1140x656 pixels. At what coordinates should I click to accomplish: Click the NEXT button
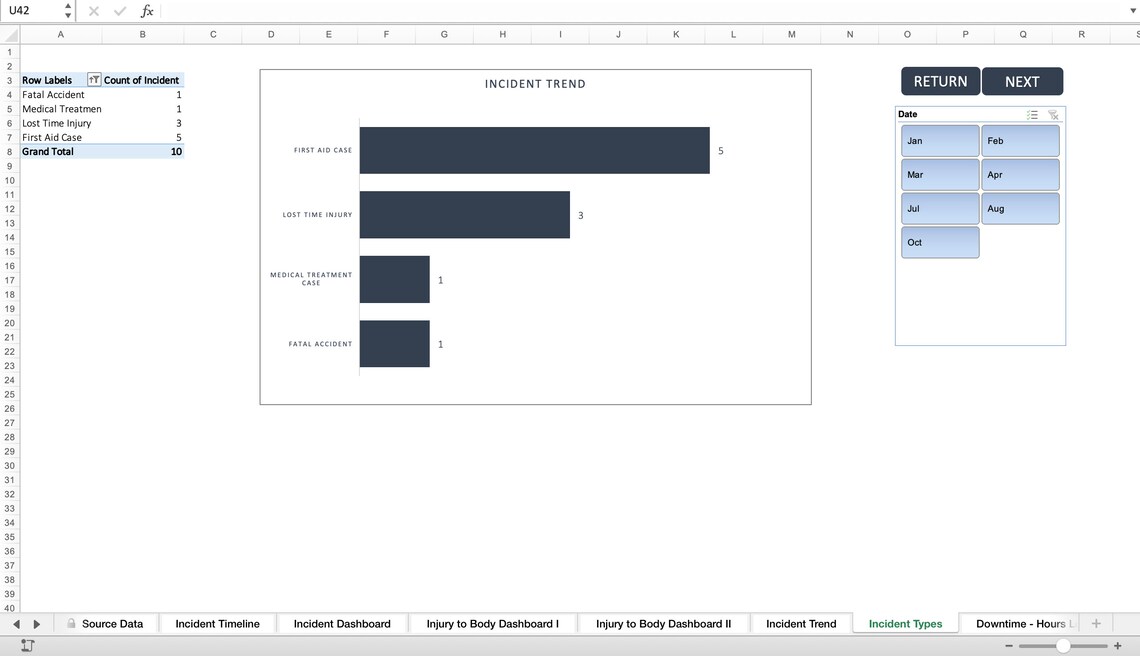1022,81
